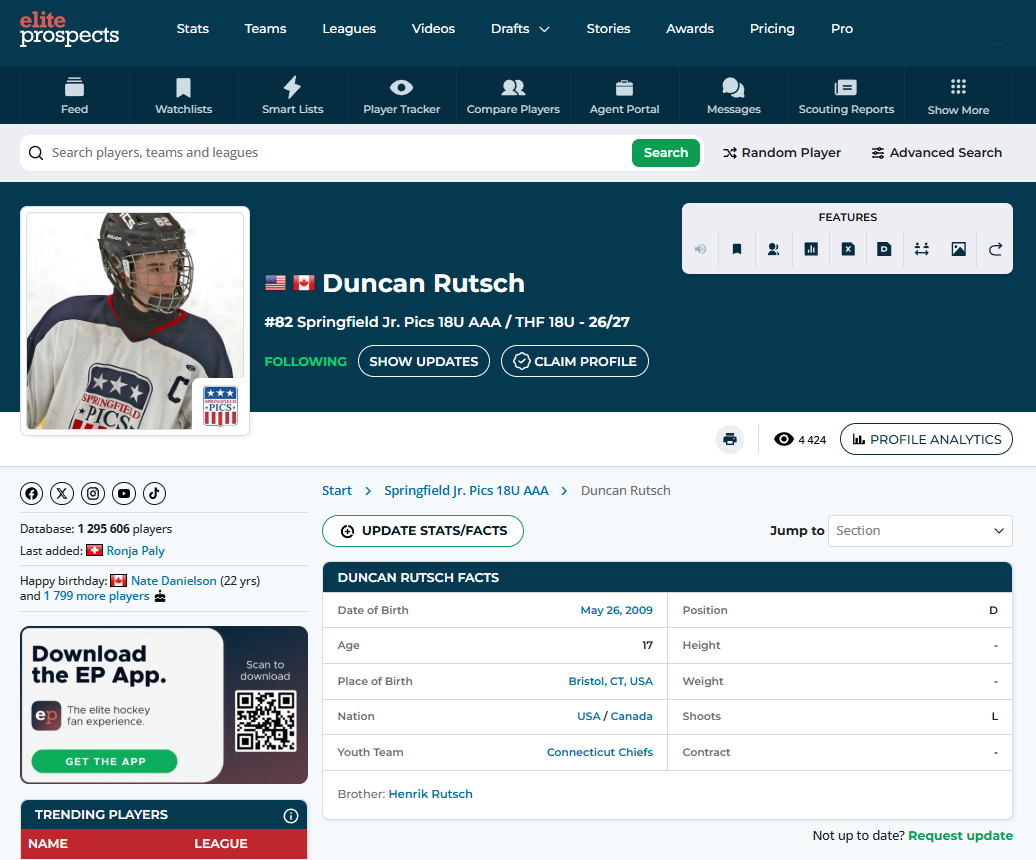Open Ronja Paly player link
The height and width of the screenshot is (860, 1036).
coord(135,550)
